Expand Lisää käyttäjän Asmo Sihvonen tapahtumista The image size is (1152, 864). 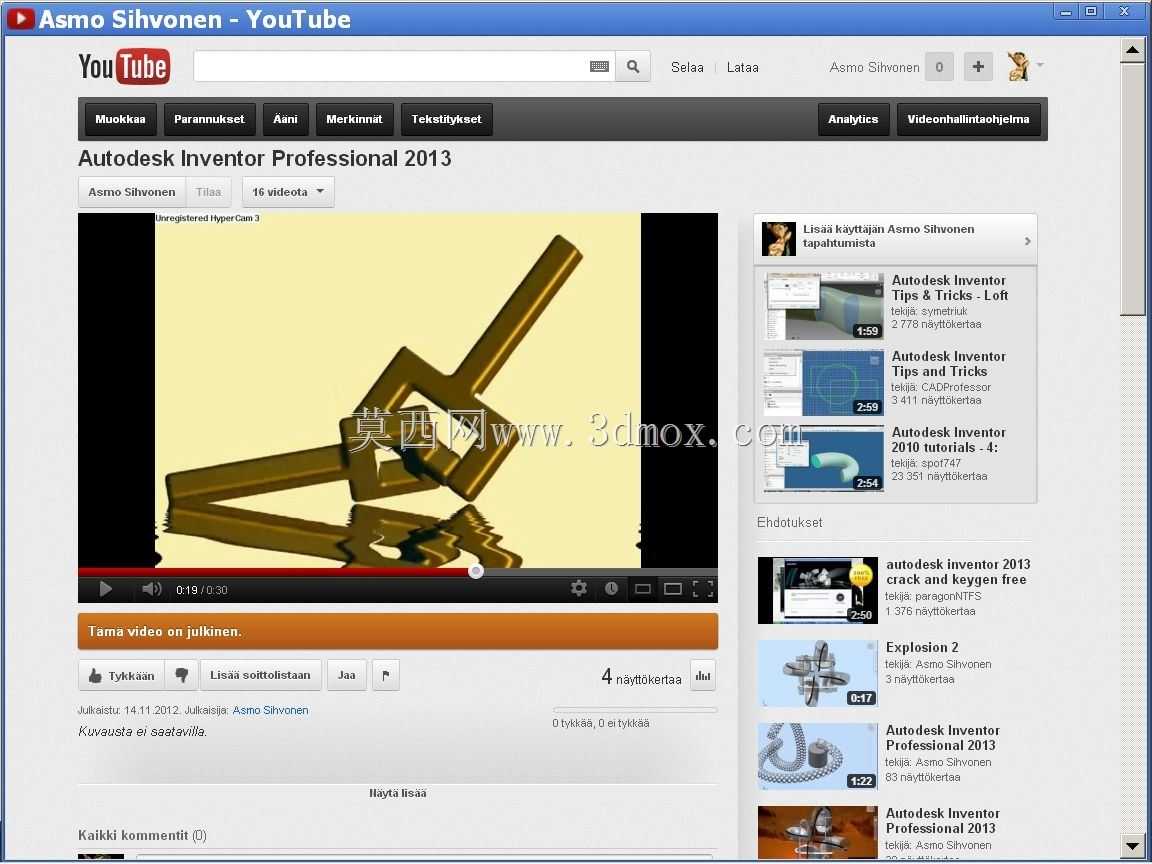point(896,239)
